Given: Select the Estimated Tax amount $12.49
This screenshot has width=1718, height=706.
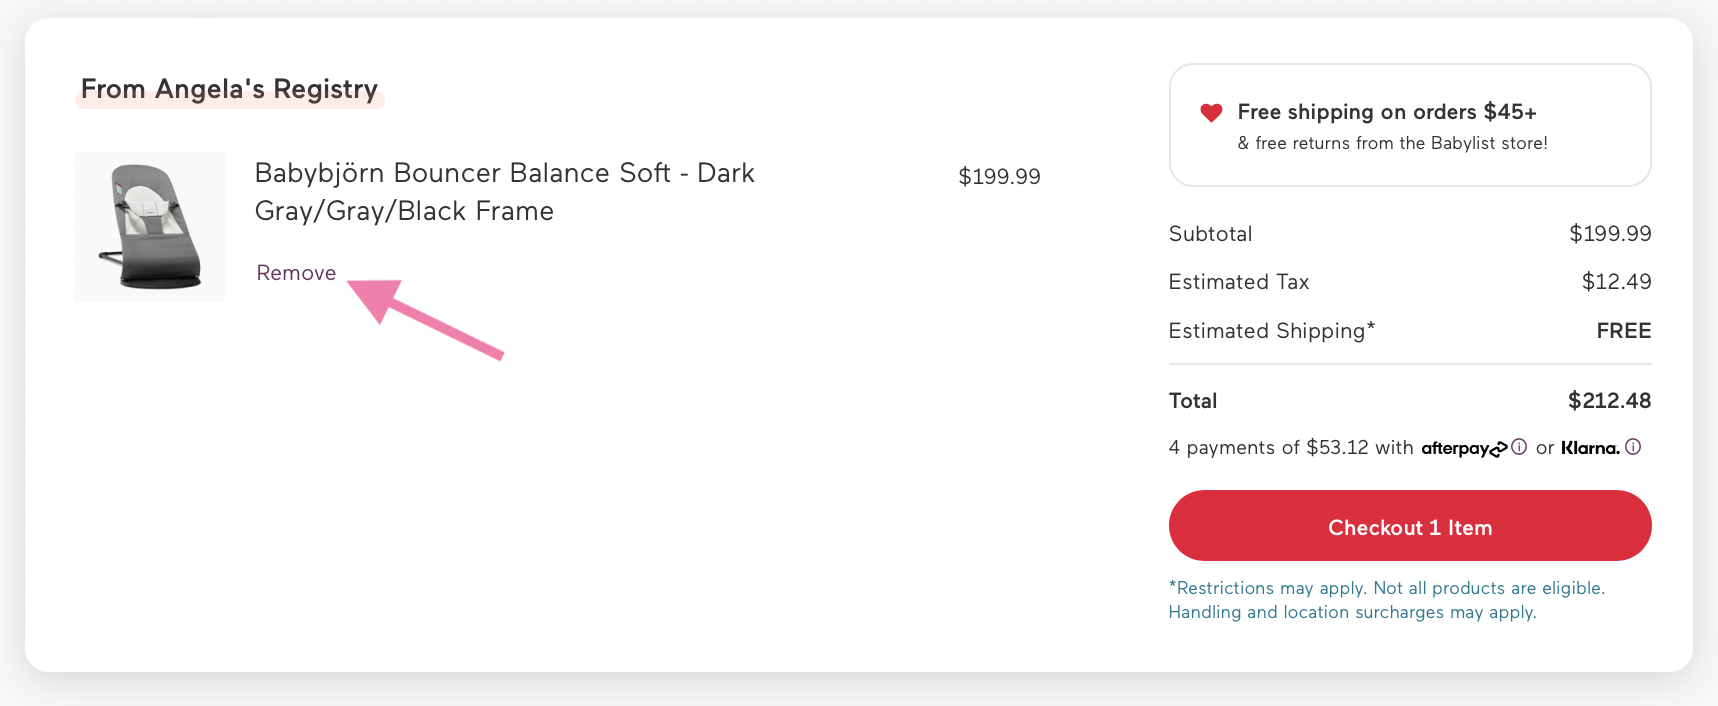Looking at the screenshot, I should [x=1616, y=282].
